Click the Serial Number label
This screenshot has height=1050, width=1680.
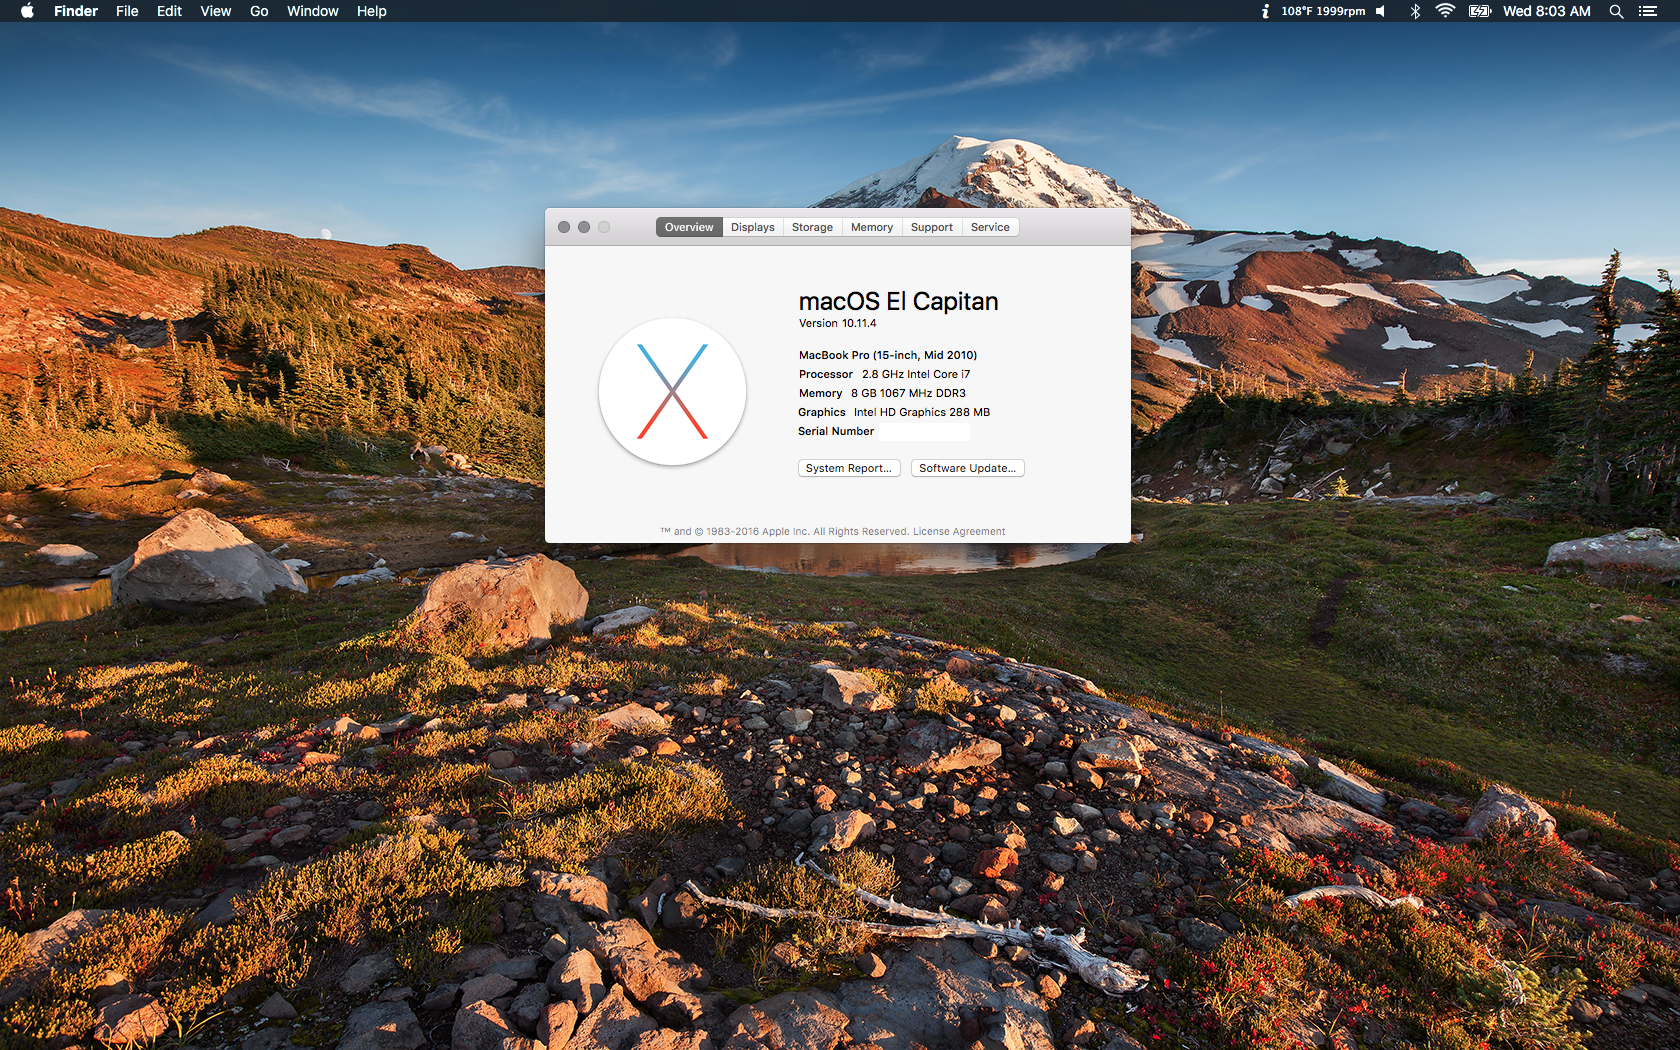tap(836, 431)
